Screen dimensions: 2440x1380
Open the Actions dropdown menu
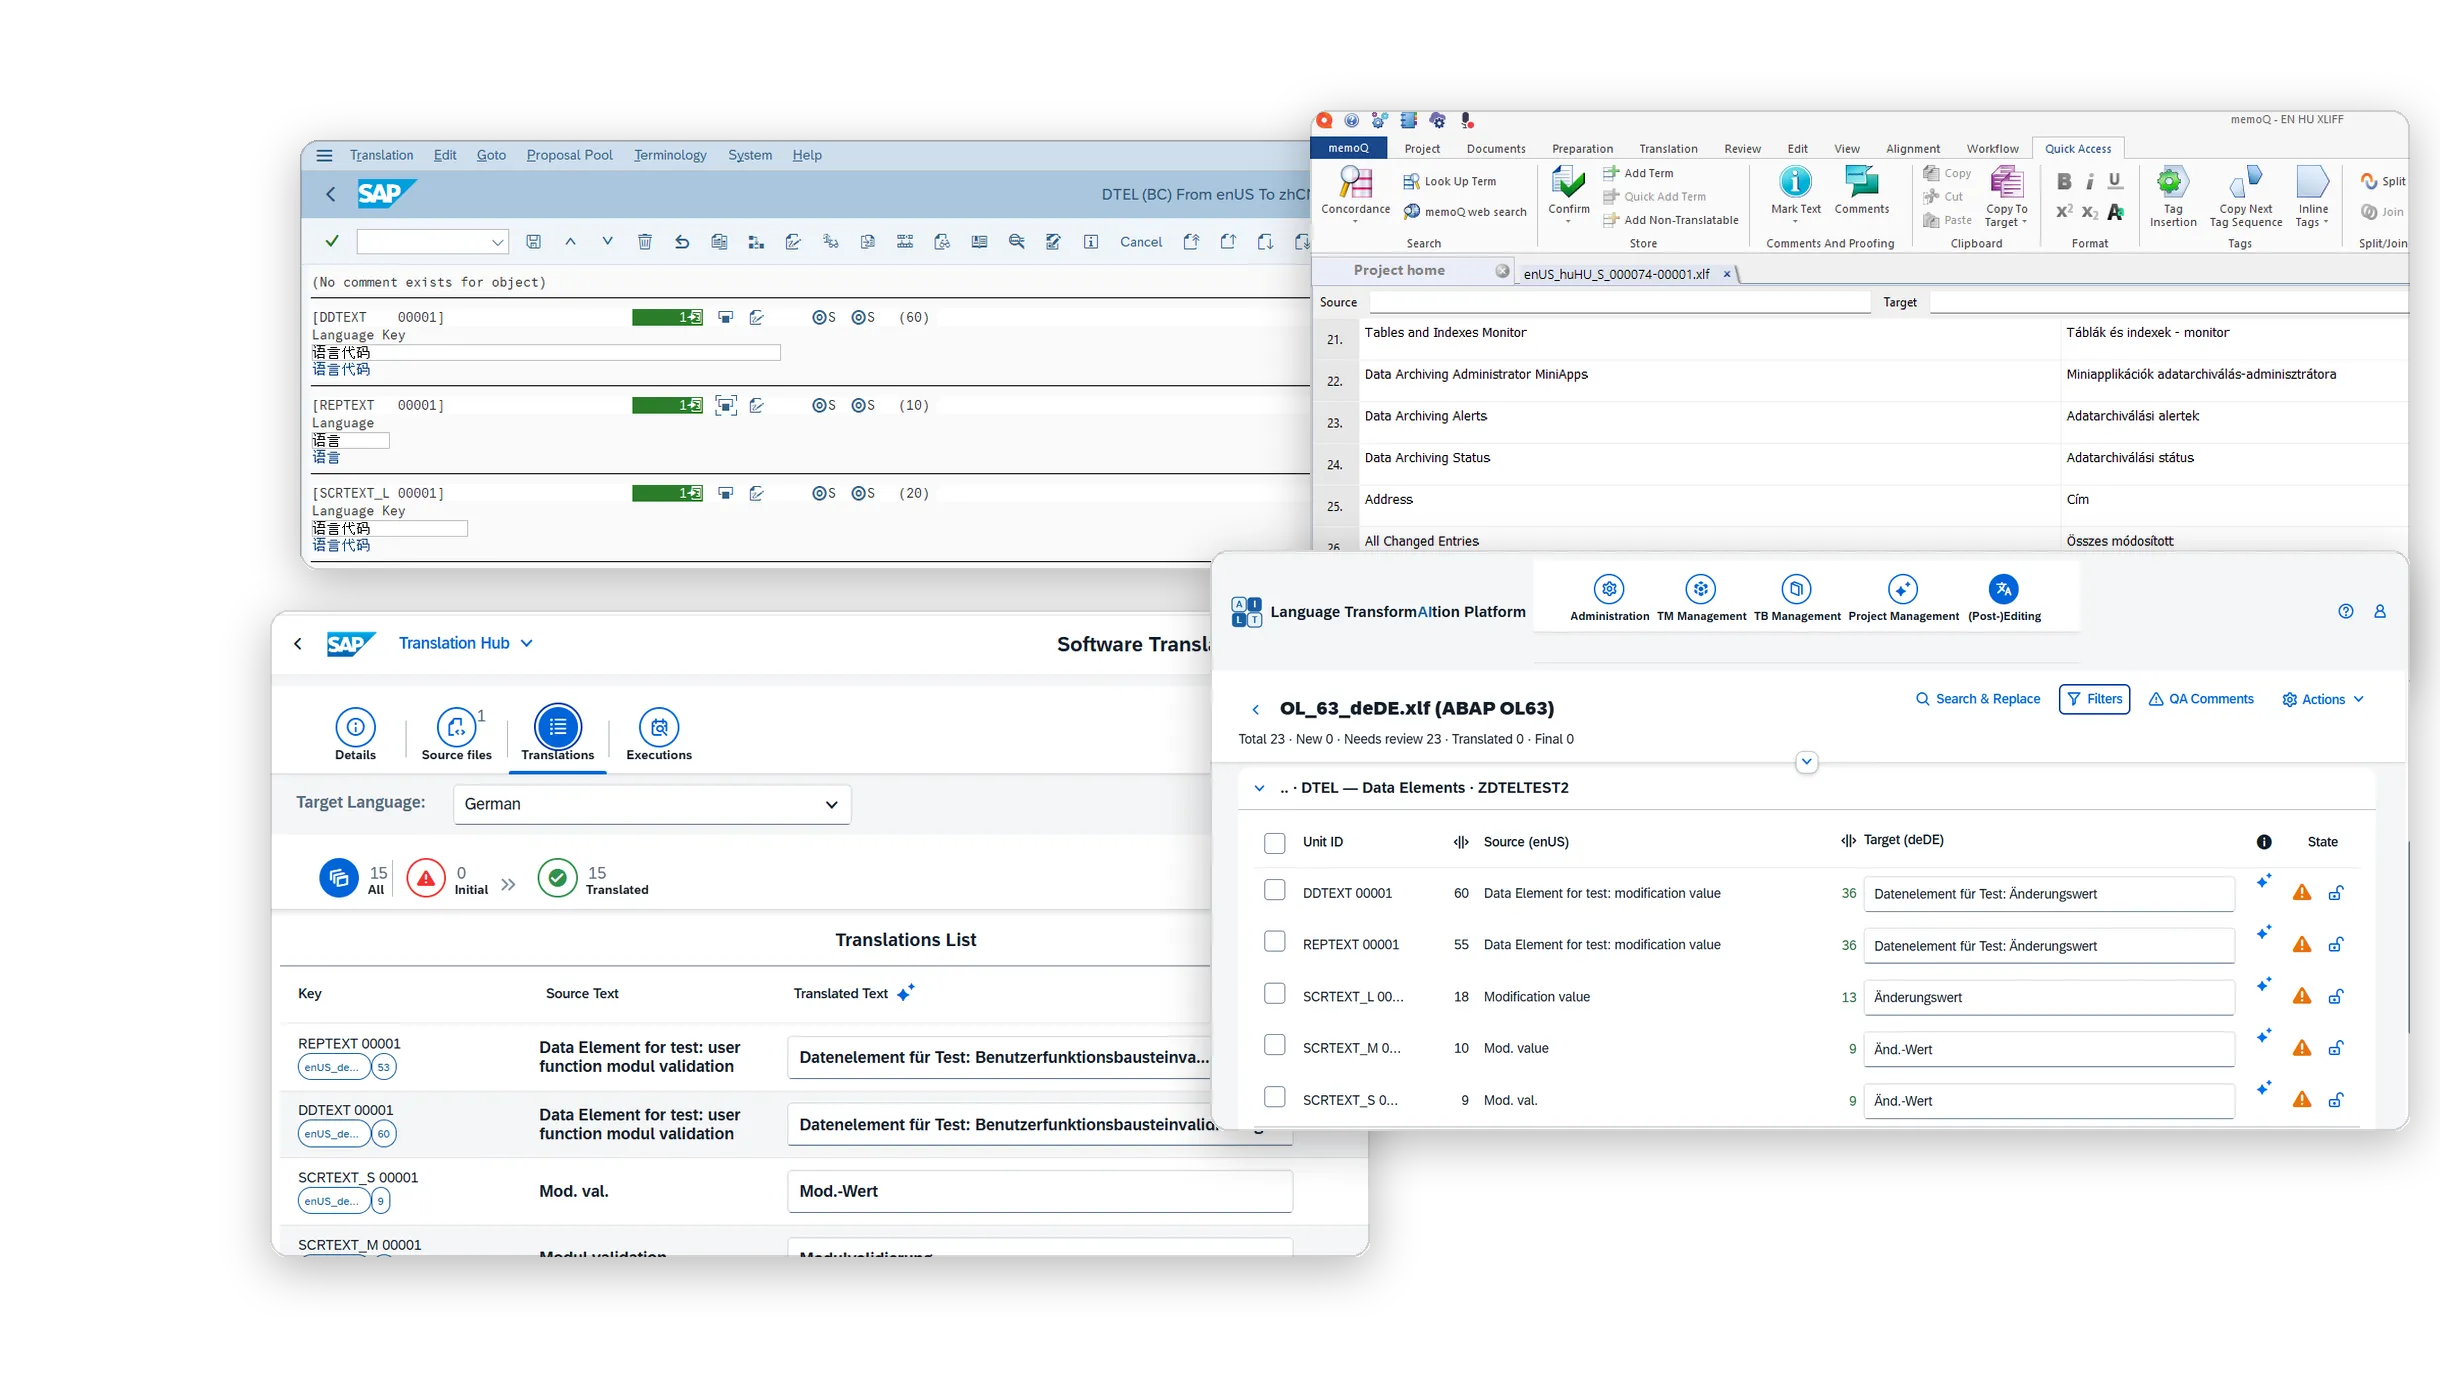2322,699
